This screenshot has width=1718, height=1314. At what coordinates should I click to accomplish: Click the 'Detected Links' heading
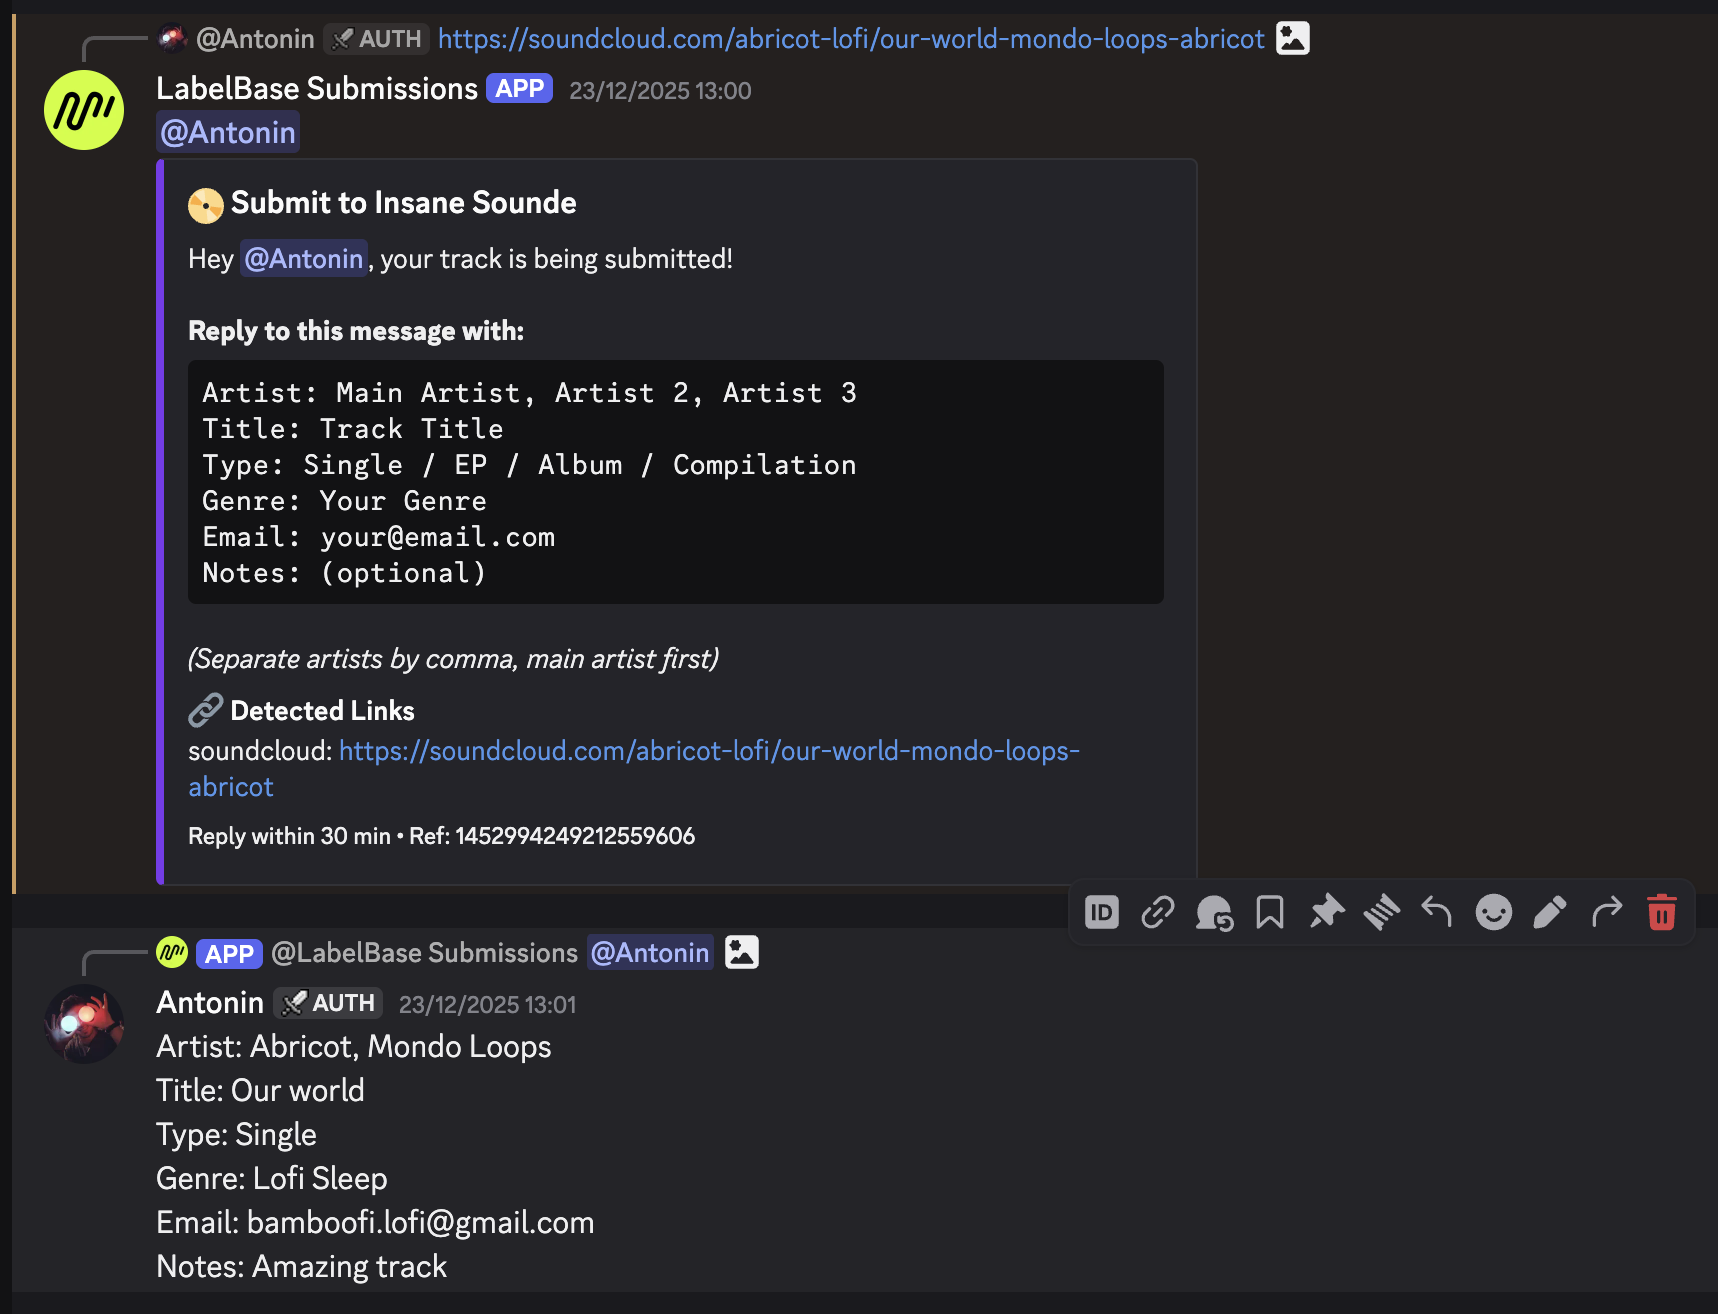[x=322, y=710]
